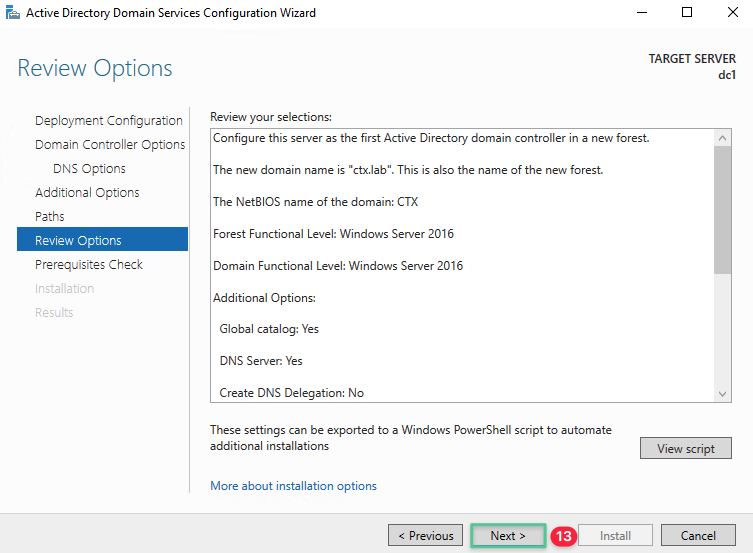Click 'Additional Options:' heading in review box

pos(264,298)
